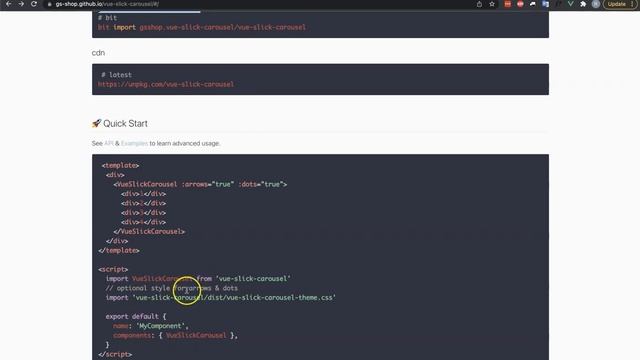Click the browser forward arrow
The width and height of the screenshot is (640, 360).
coord(21,4)
